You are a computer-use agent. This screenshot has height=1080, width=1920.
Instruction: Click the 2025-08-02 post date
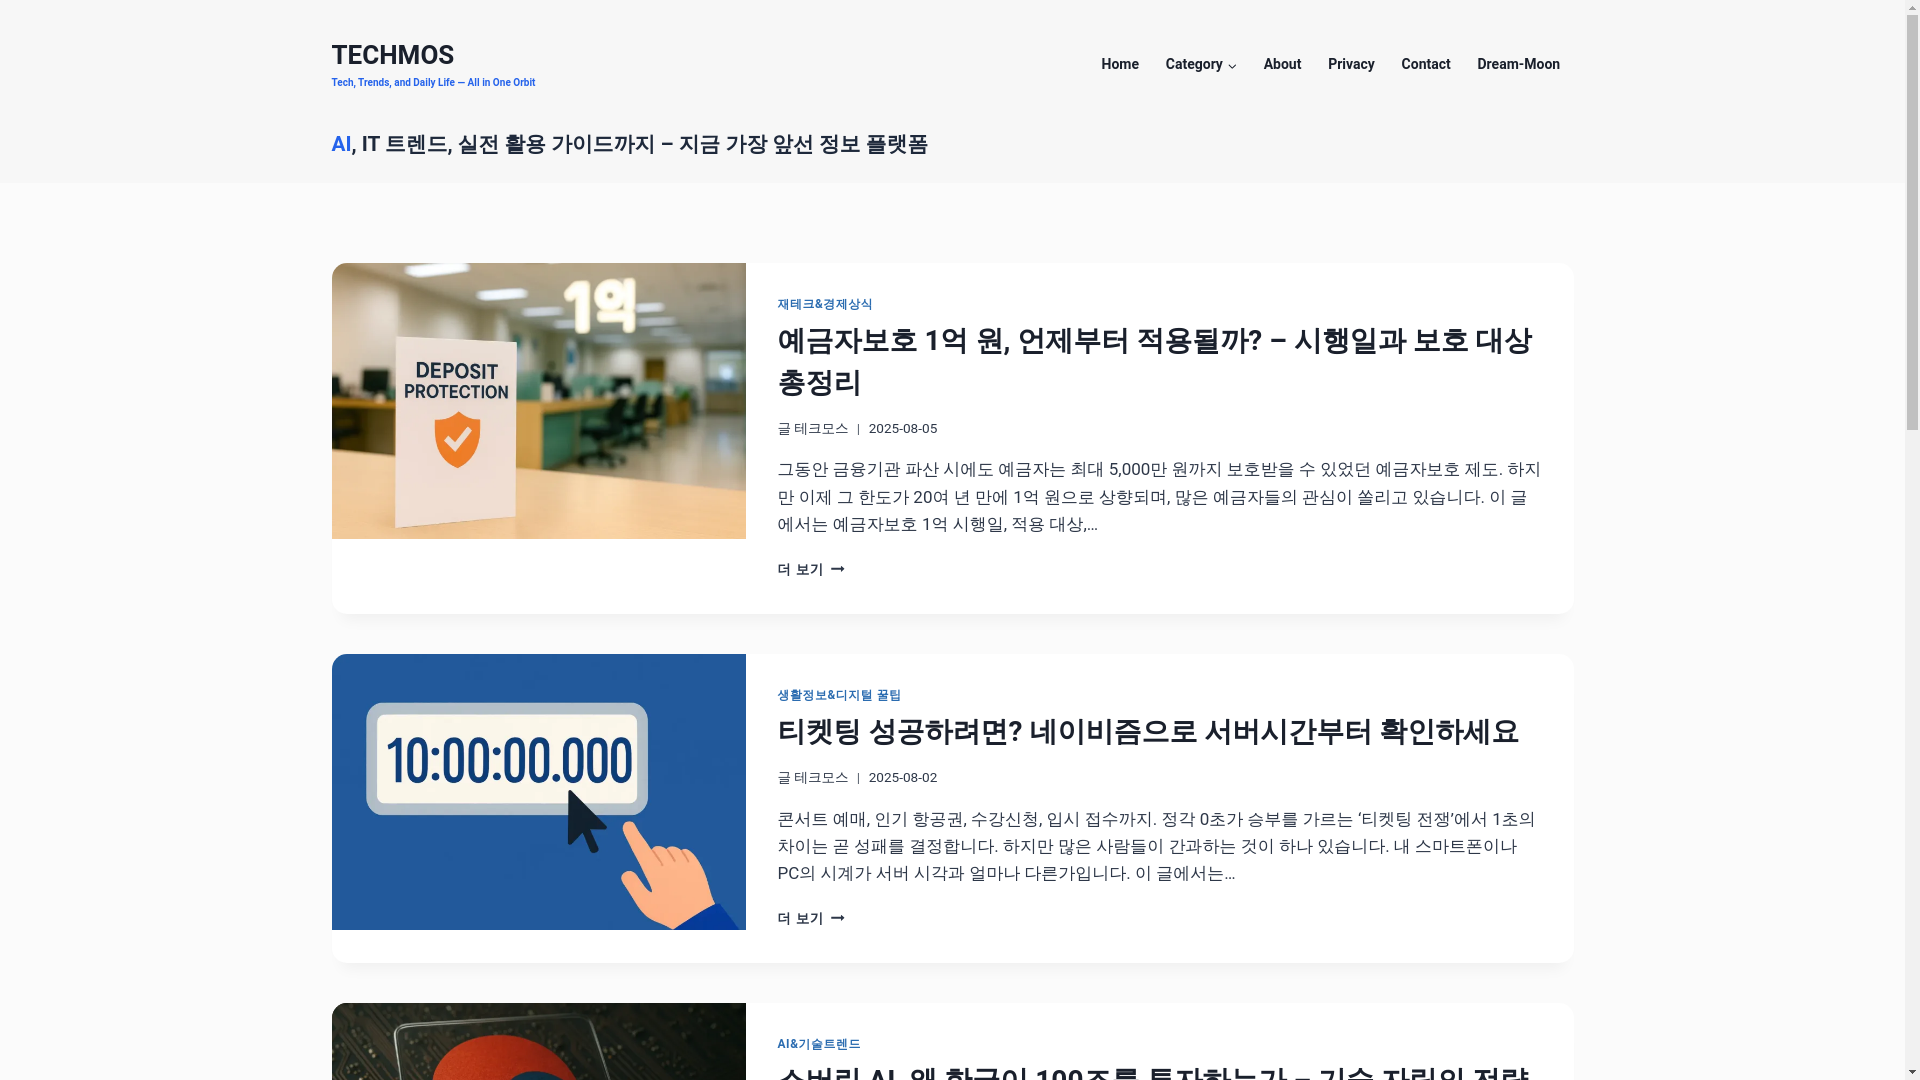click(902, 777)
